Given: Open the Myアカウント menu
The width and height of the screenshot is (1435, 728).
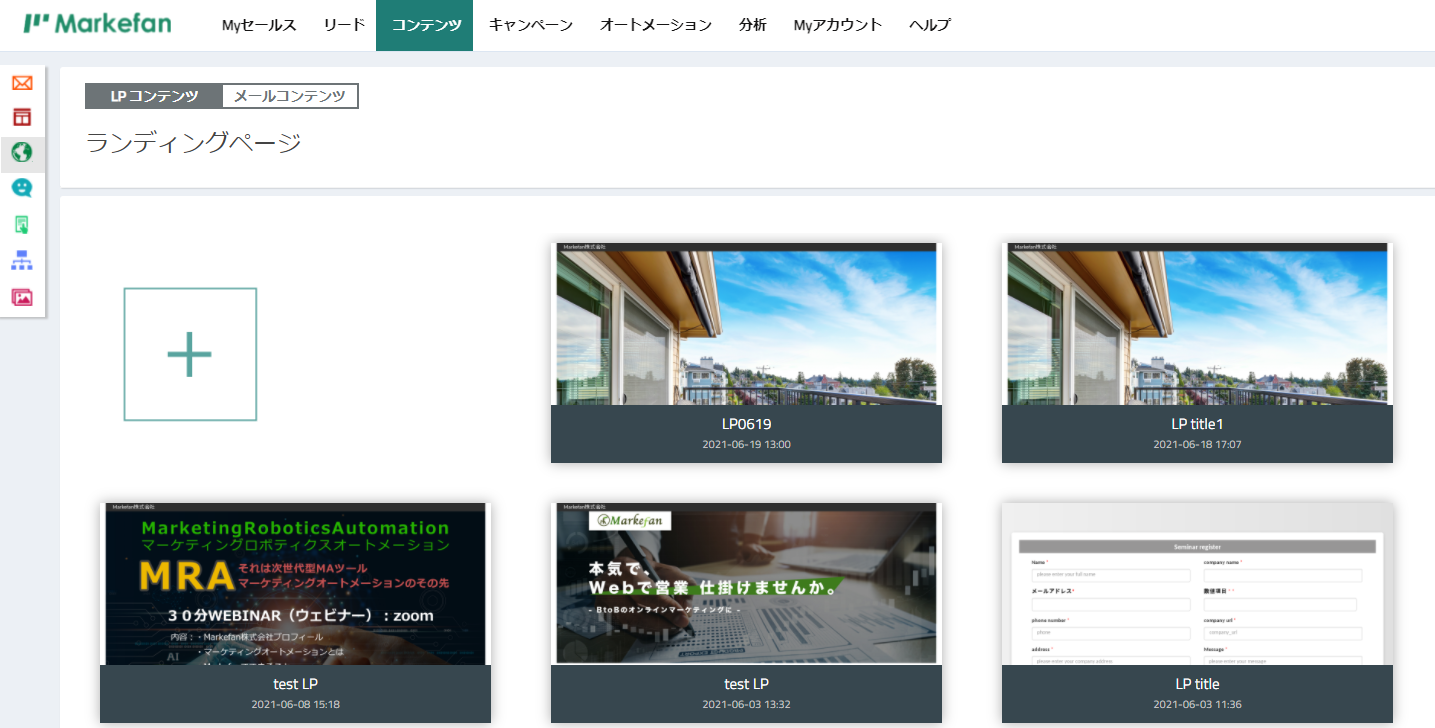Looking at the screenshot, I should [x=838, y=25].
